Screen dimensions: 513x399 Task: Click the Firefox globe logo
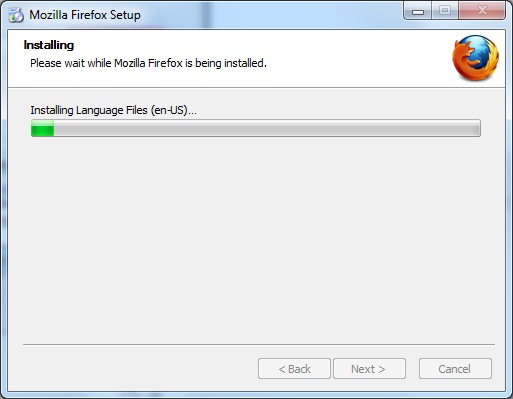475,58
